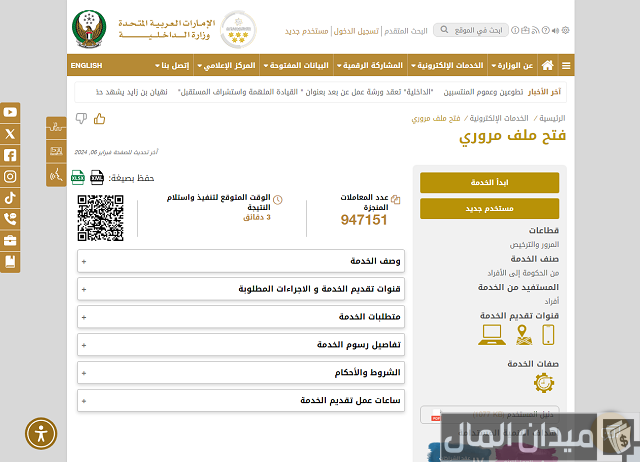This screenshot has width=640, height=462.
Task: Expand the الشروط والأحكام section
Action: click(241, 373)
